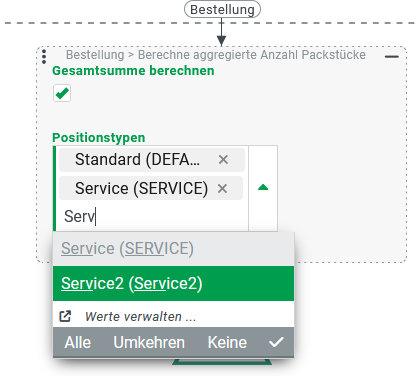Open the external link icon beside Werte verwalten
The width and height of the screenshot is (420, 376).
coord(65,316)
